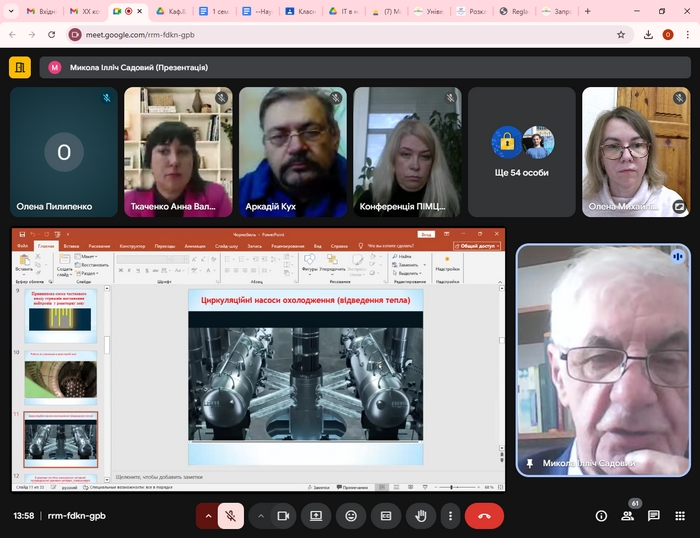Toggle closed captions in the meeting
Image resolution: width=700 pixels, height=538 pixels.
pyautogui.click(x=385, y=516)
